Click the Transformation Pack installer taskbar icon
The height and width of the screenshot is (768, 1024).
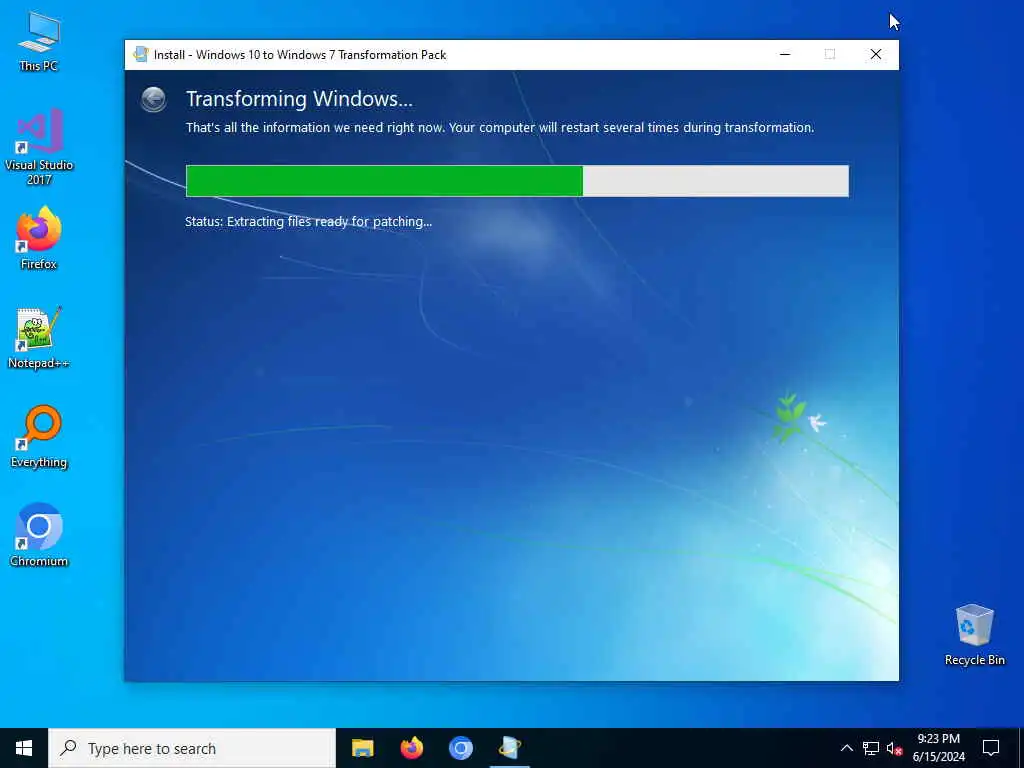509,748
